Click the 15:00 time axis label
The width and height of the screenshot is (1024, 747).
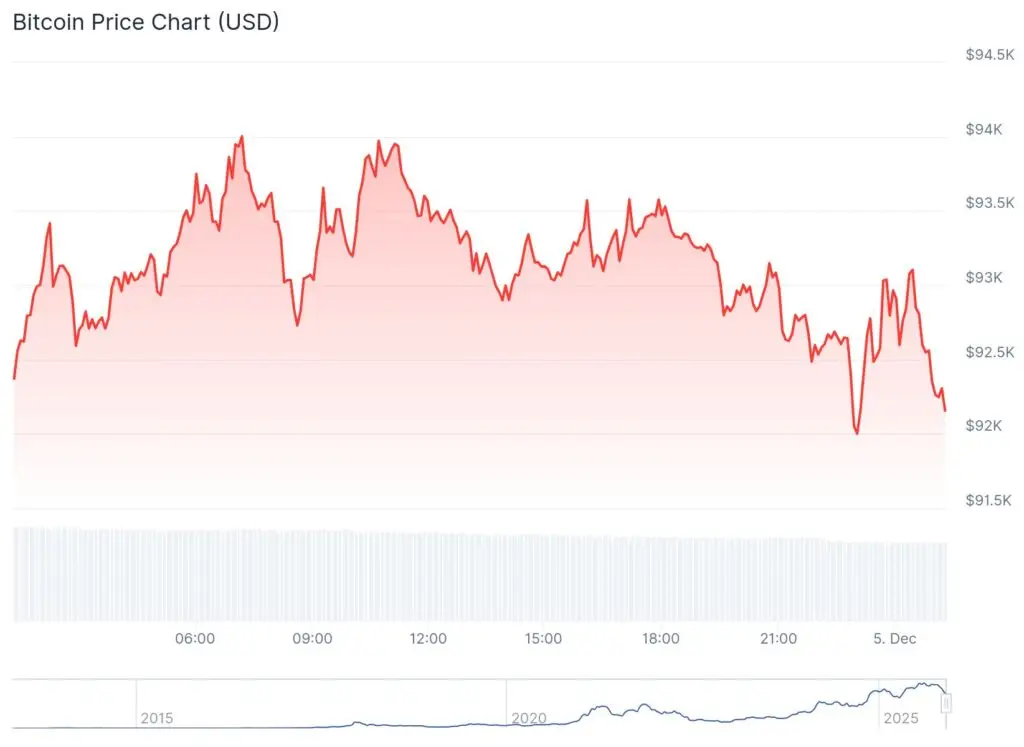pos(544,639)
